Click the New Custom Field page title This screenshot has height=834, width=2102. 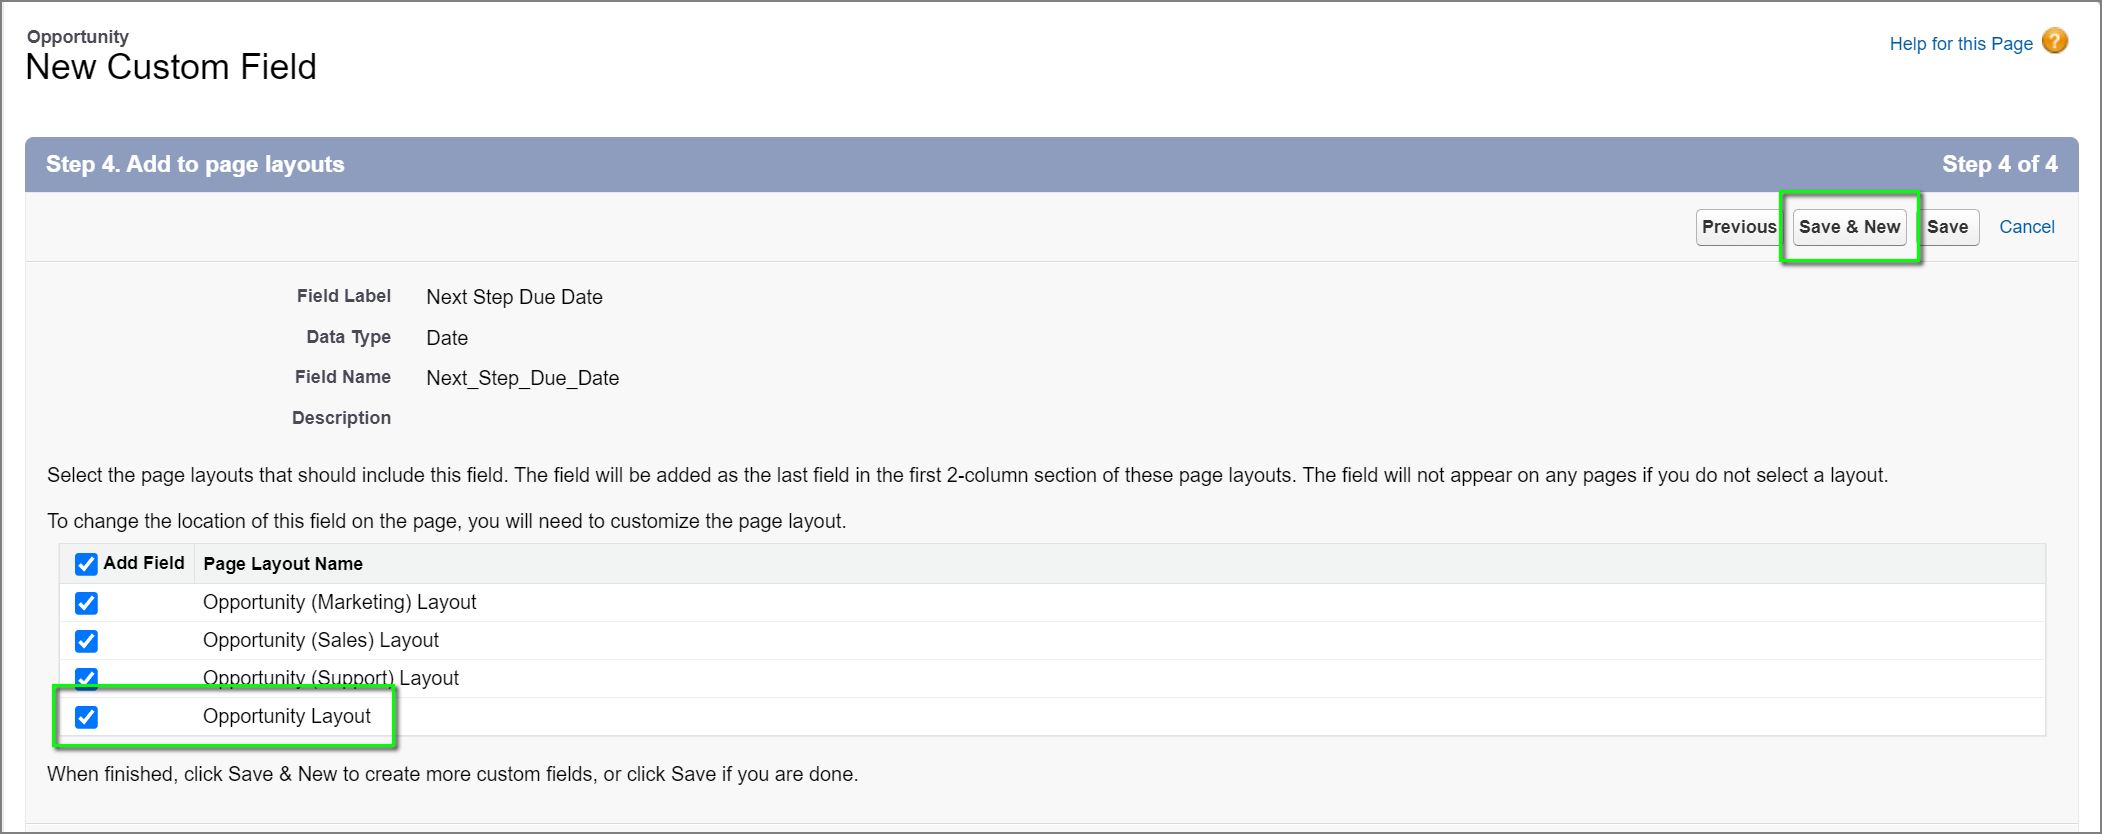171,67
